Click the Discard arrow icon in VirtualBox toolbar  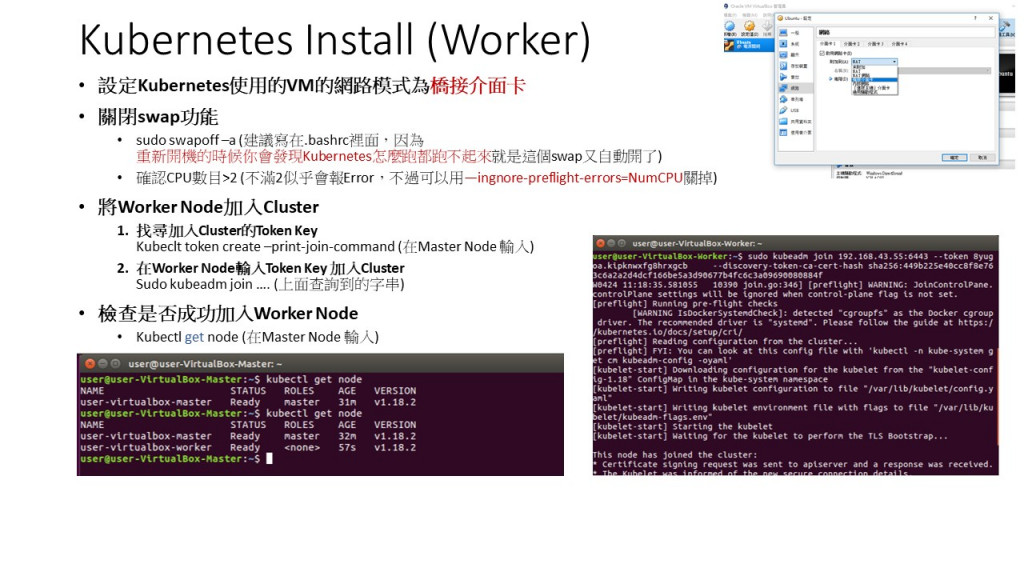click(767, 26)
